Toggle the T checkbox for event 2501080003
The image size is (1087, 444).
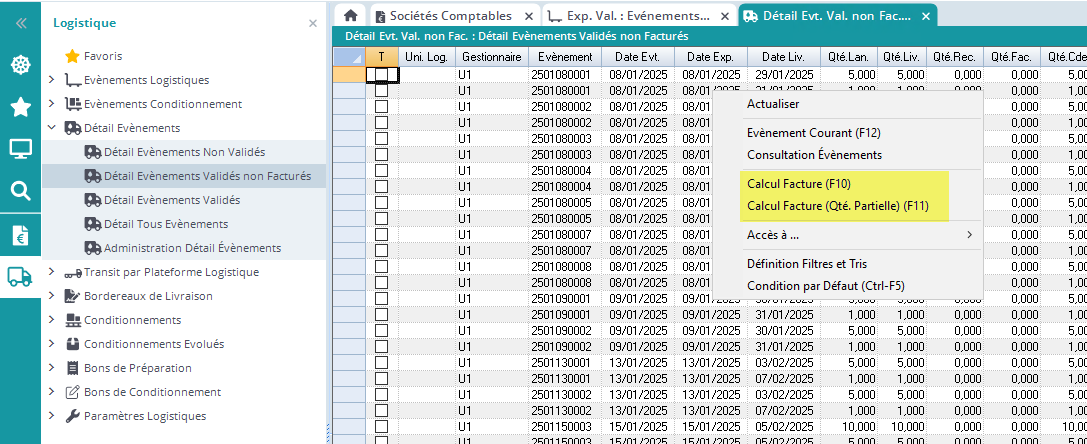tap(381, 138)
